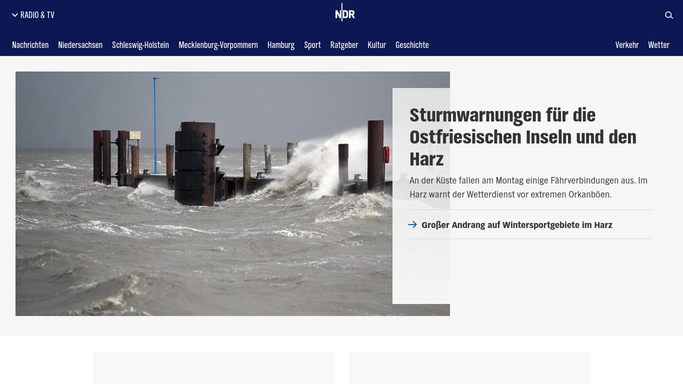Click the stormy pier photo

point(204,194)
